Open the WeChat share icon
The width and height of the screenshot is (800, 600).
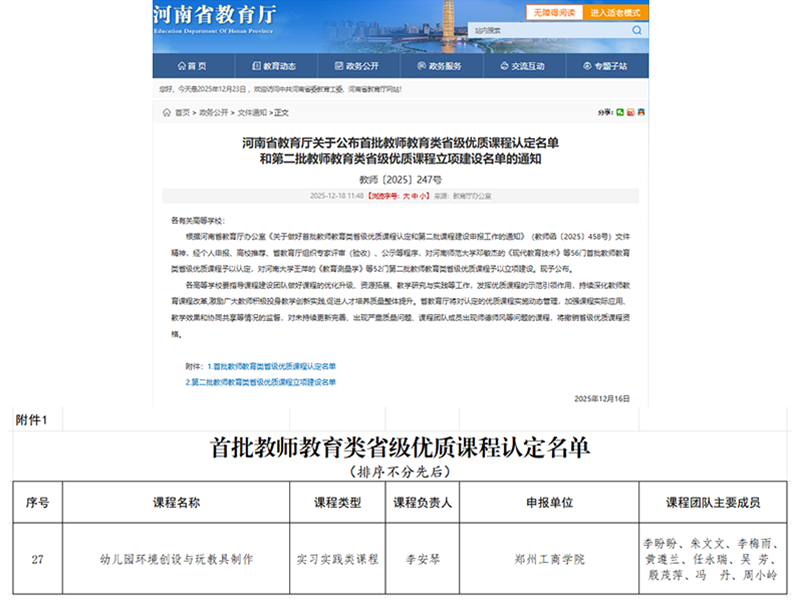coord(620,112)
